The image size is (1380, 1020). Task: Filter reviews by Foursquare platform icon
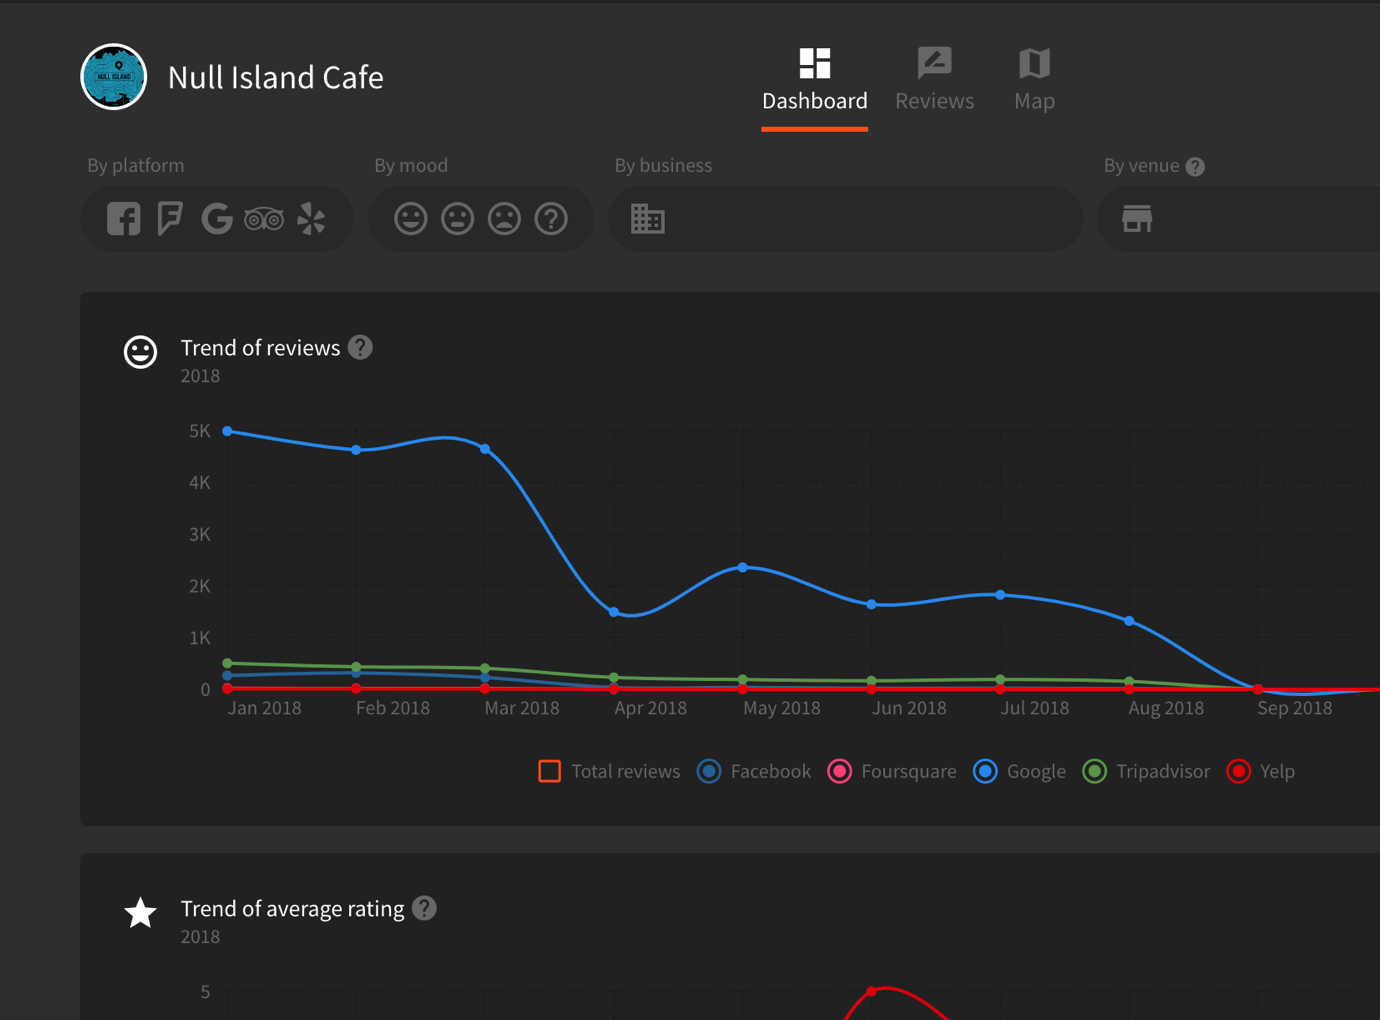click(x=170, y=219)
